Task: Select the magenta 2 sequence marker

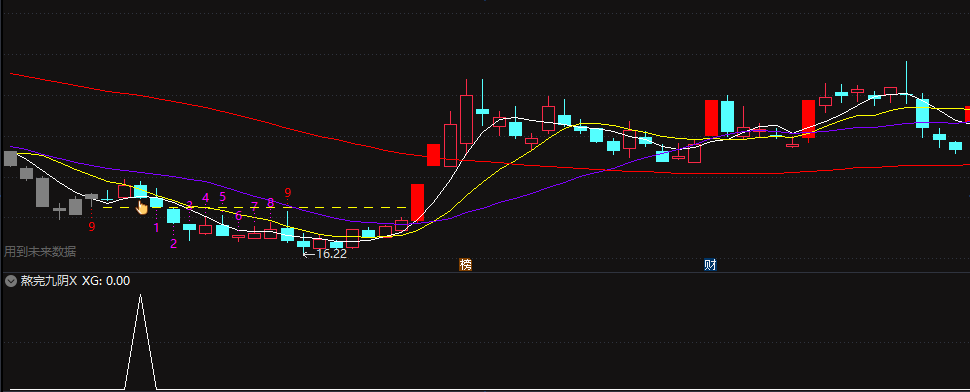Action: (173, 244)
